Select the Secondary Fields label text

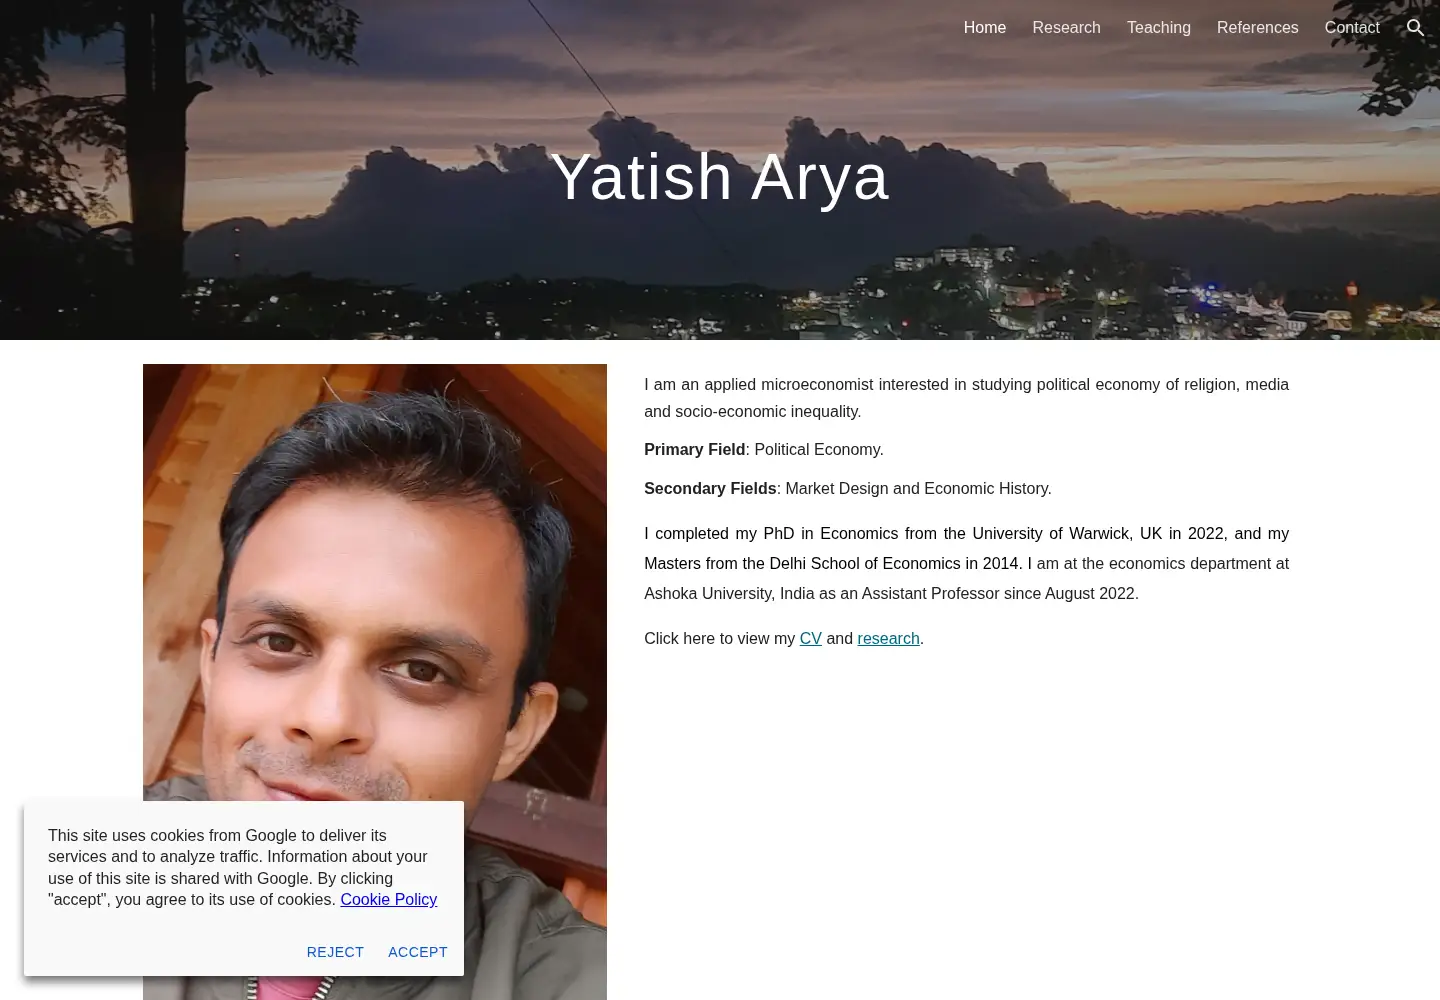710,488
